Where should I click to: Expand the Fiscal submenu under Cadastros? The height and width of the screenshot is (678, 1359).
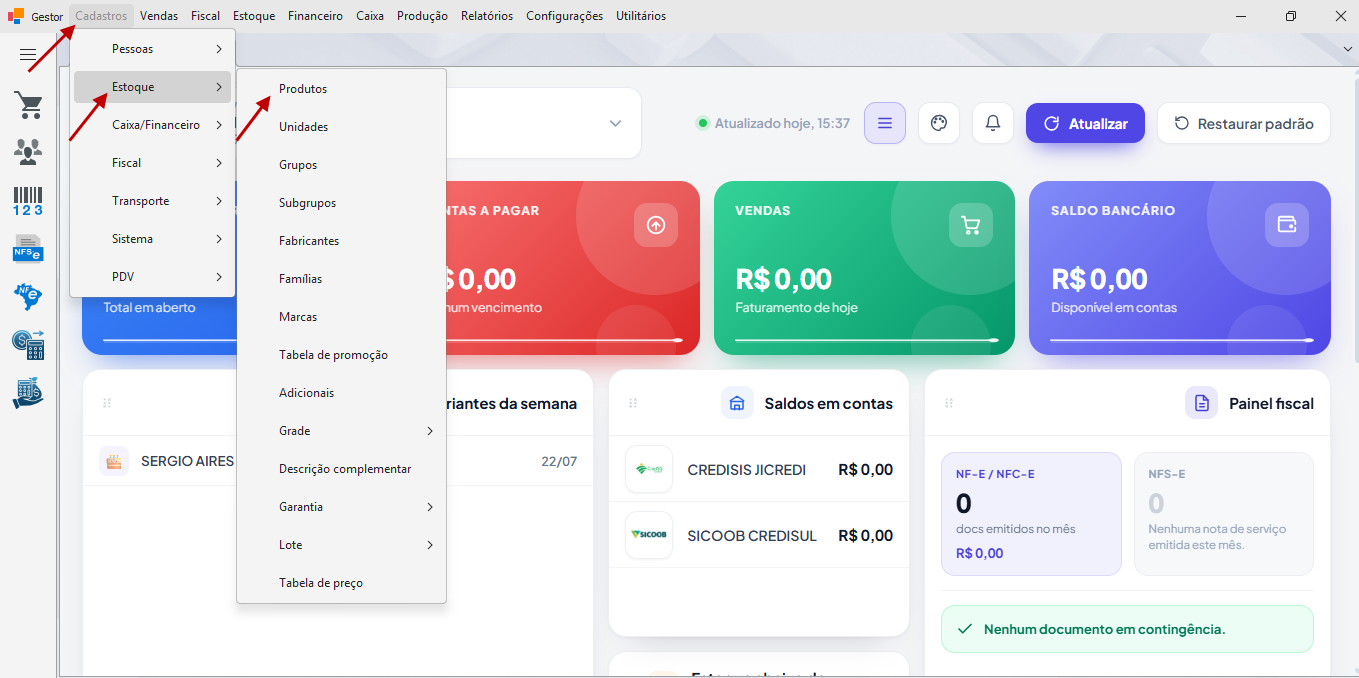(x=152, y=163)
